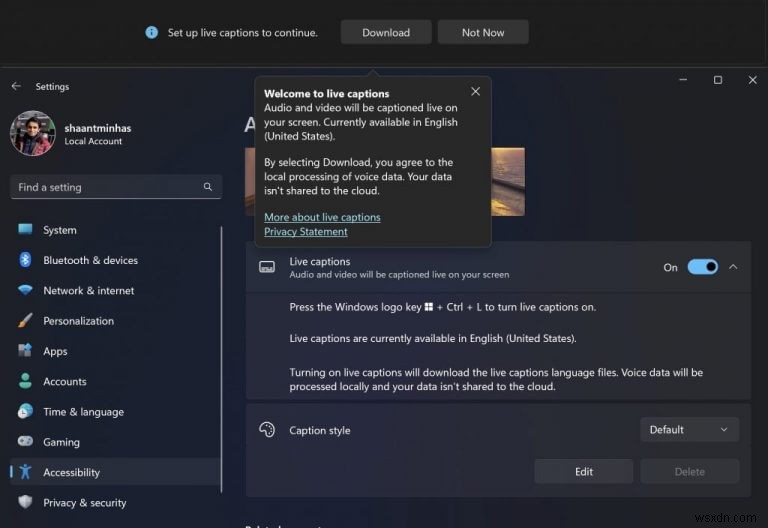Open Gaming settings
The height and width of the screenshot is (528, 768).
point(115,442)
